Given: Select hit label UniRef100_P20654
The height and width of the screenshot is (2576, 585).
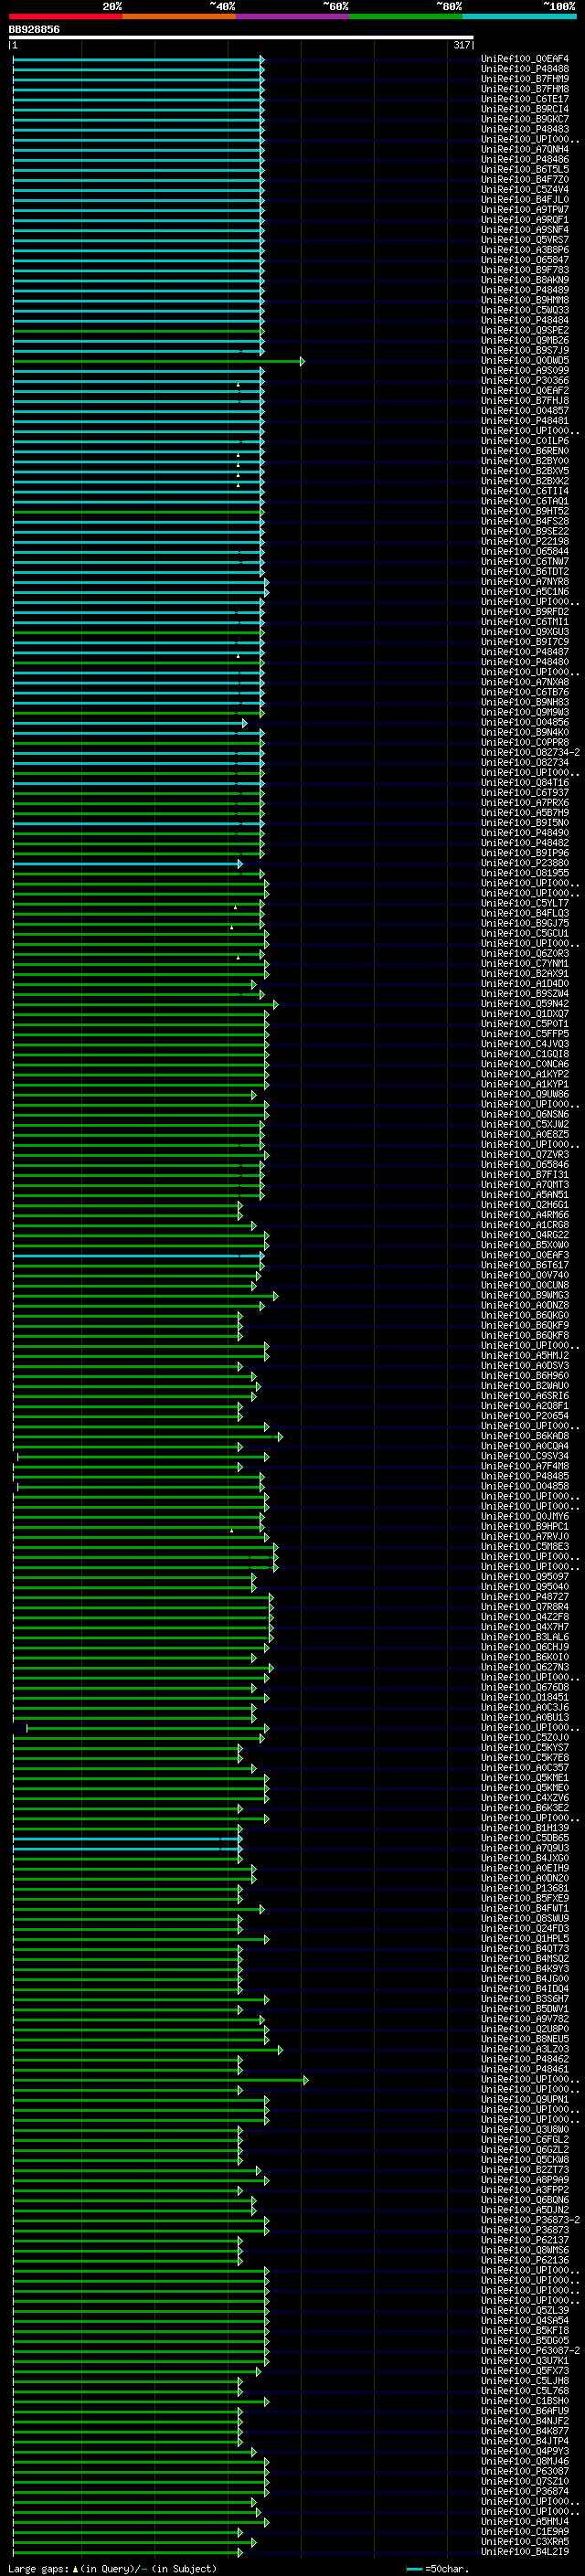Looking at the screenshot, I should 525,1417.
